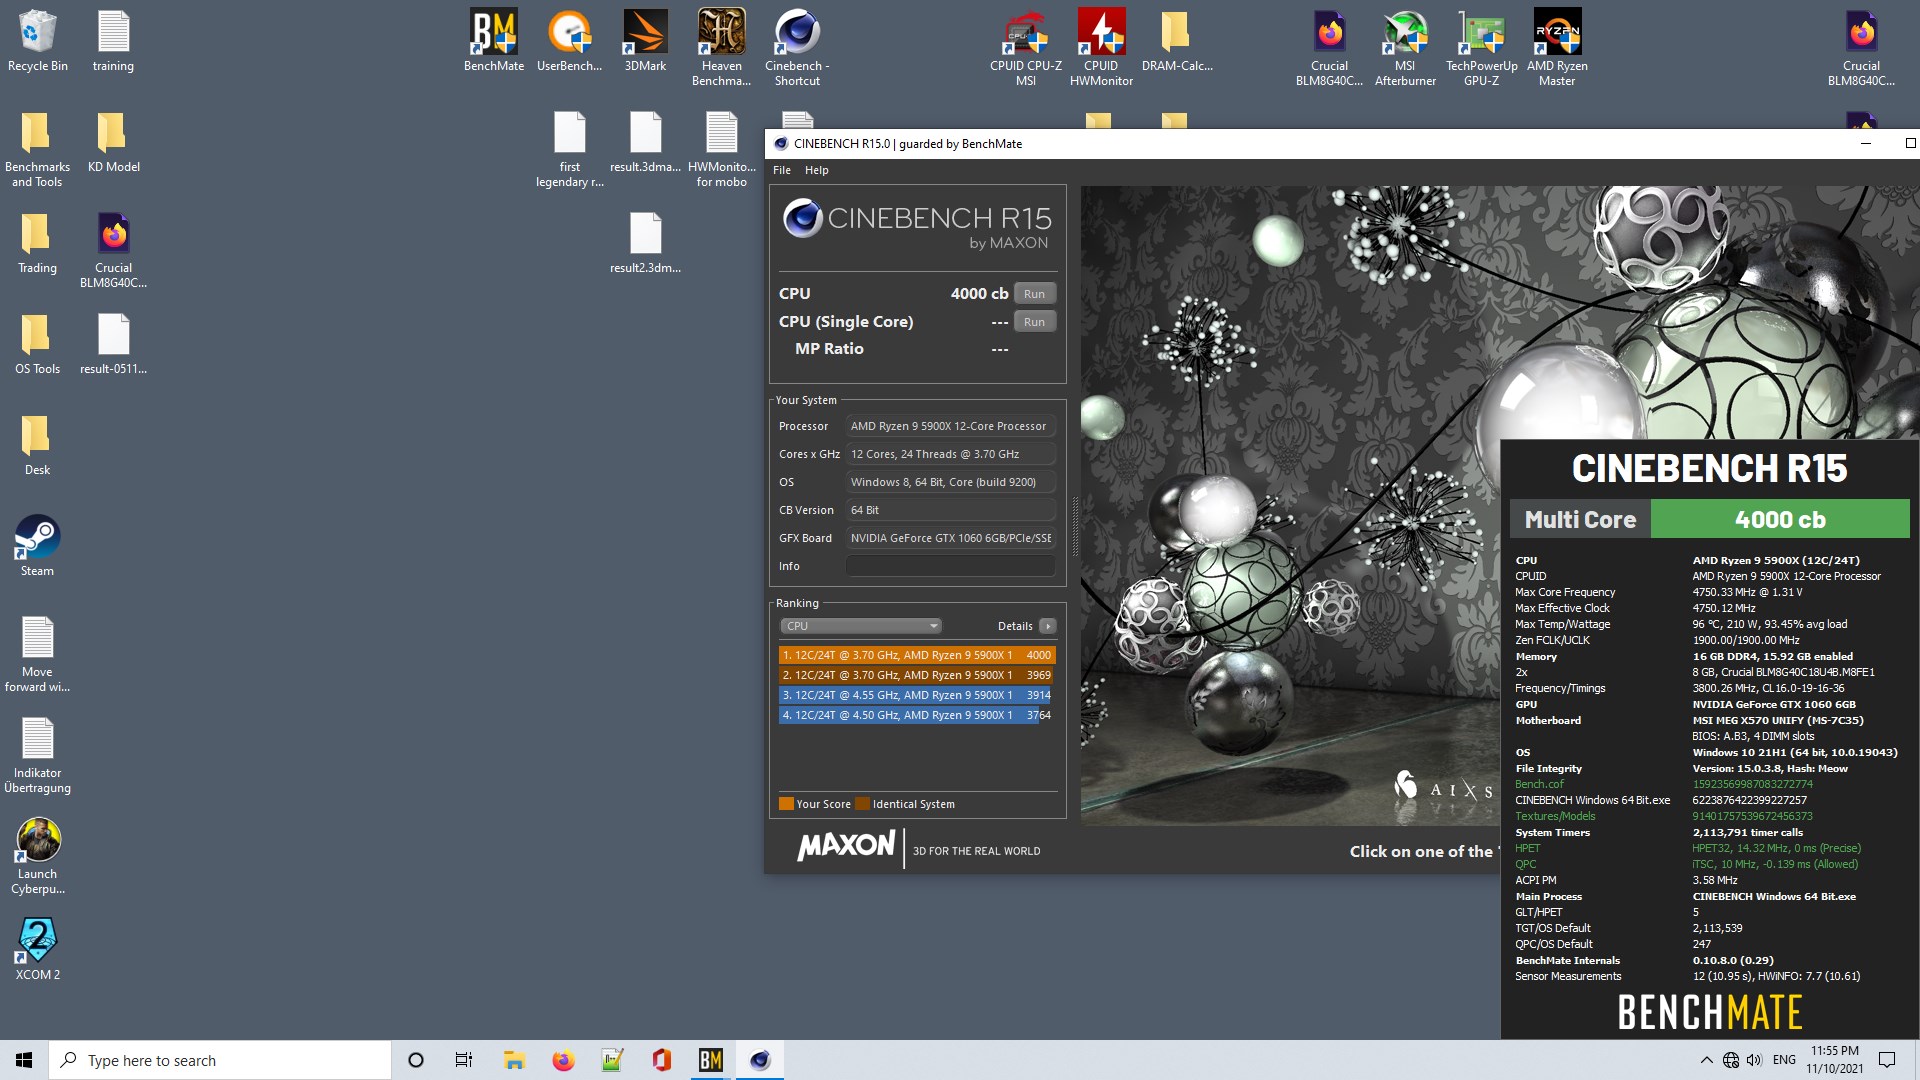
Task: Open the UserBenchmark desktop shortcut
Action: 570,41
